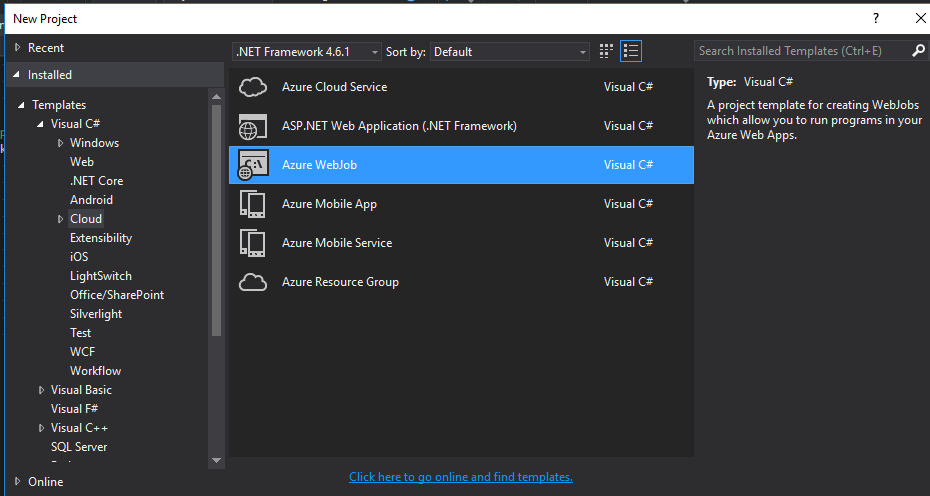930x496 pixels.
Task: Close the New Project dialog
Action: (x=920, y=18)
